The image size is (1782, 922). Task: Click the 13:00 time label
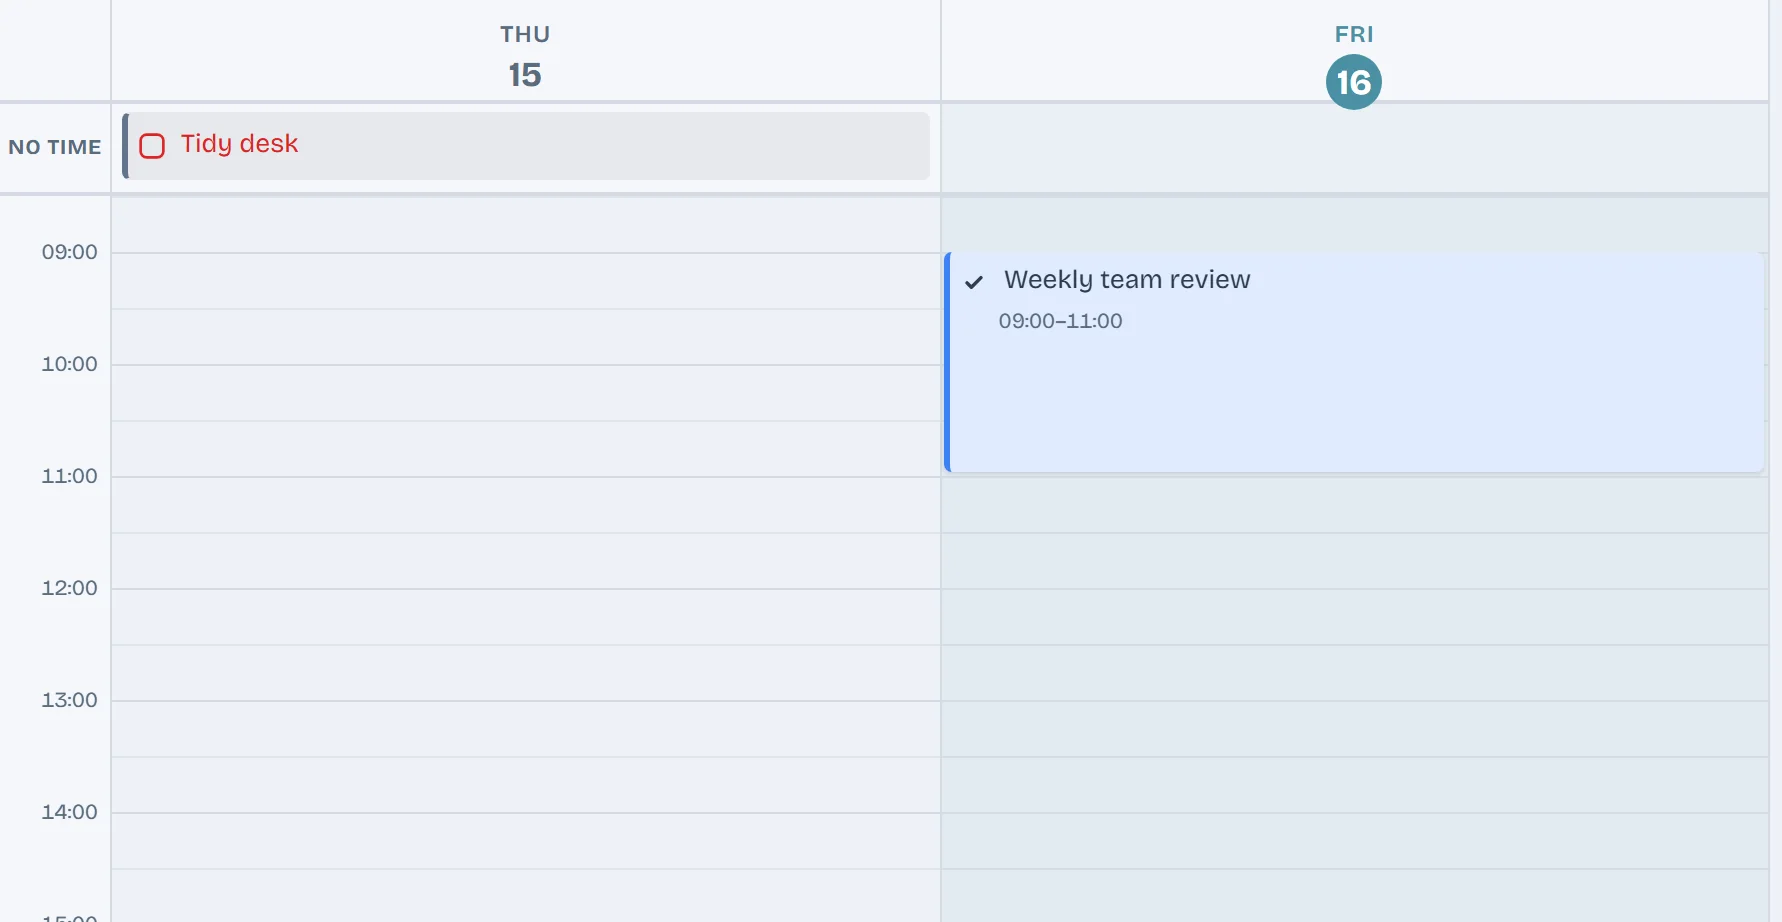coord(70,700)
